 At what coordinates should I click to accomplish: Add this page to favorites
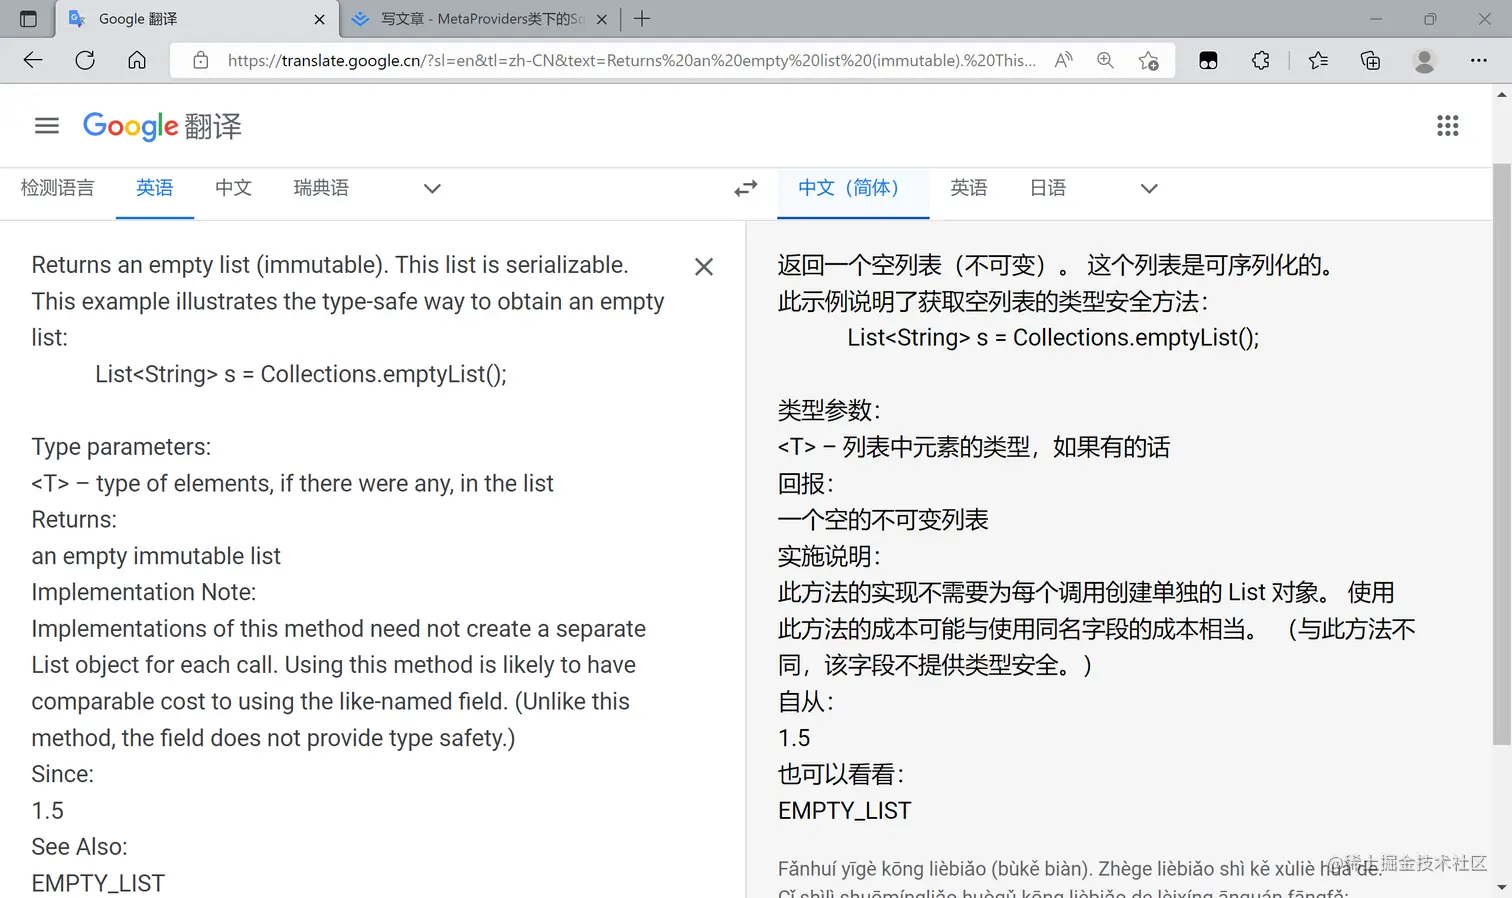[1149, 61]
